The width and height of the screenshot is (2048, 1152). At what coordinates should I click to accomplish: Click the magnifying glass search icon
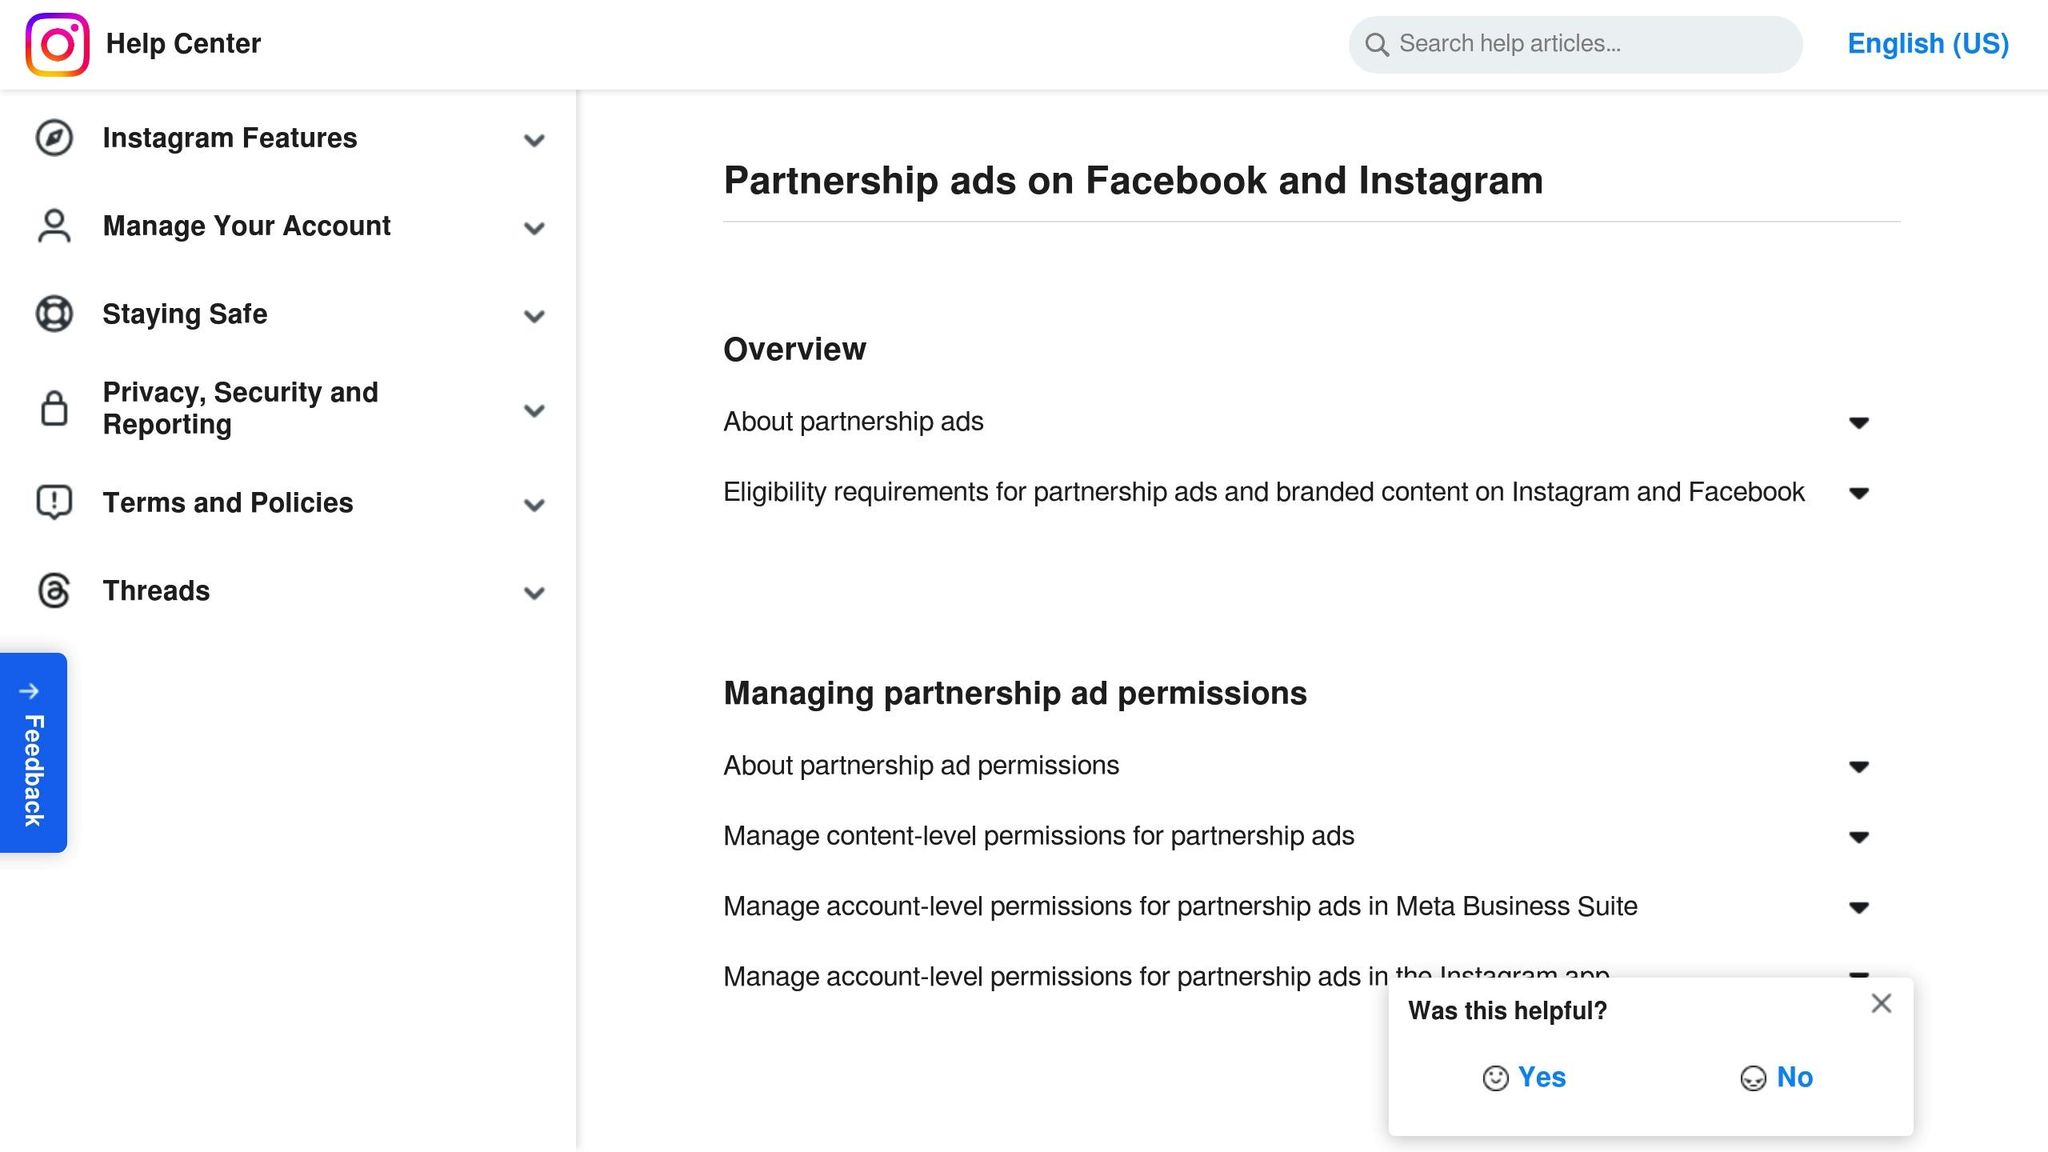pos(1376,45)
